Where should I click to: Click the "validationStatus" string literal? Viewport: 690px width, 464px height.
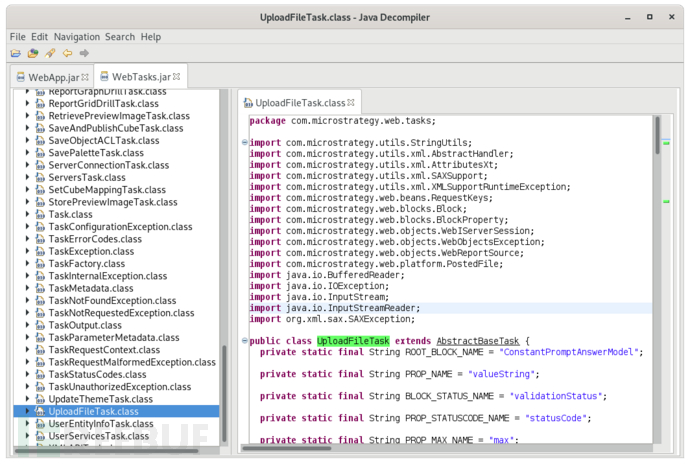(556, 396)
